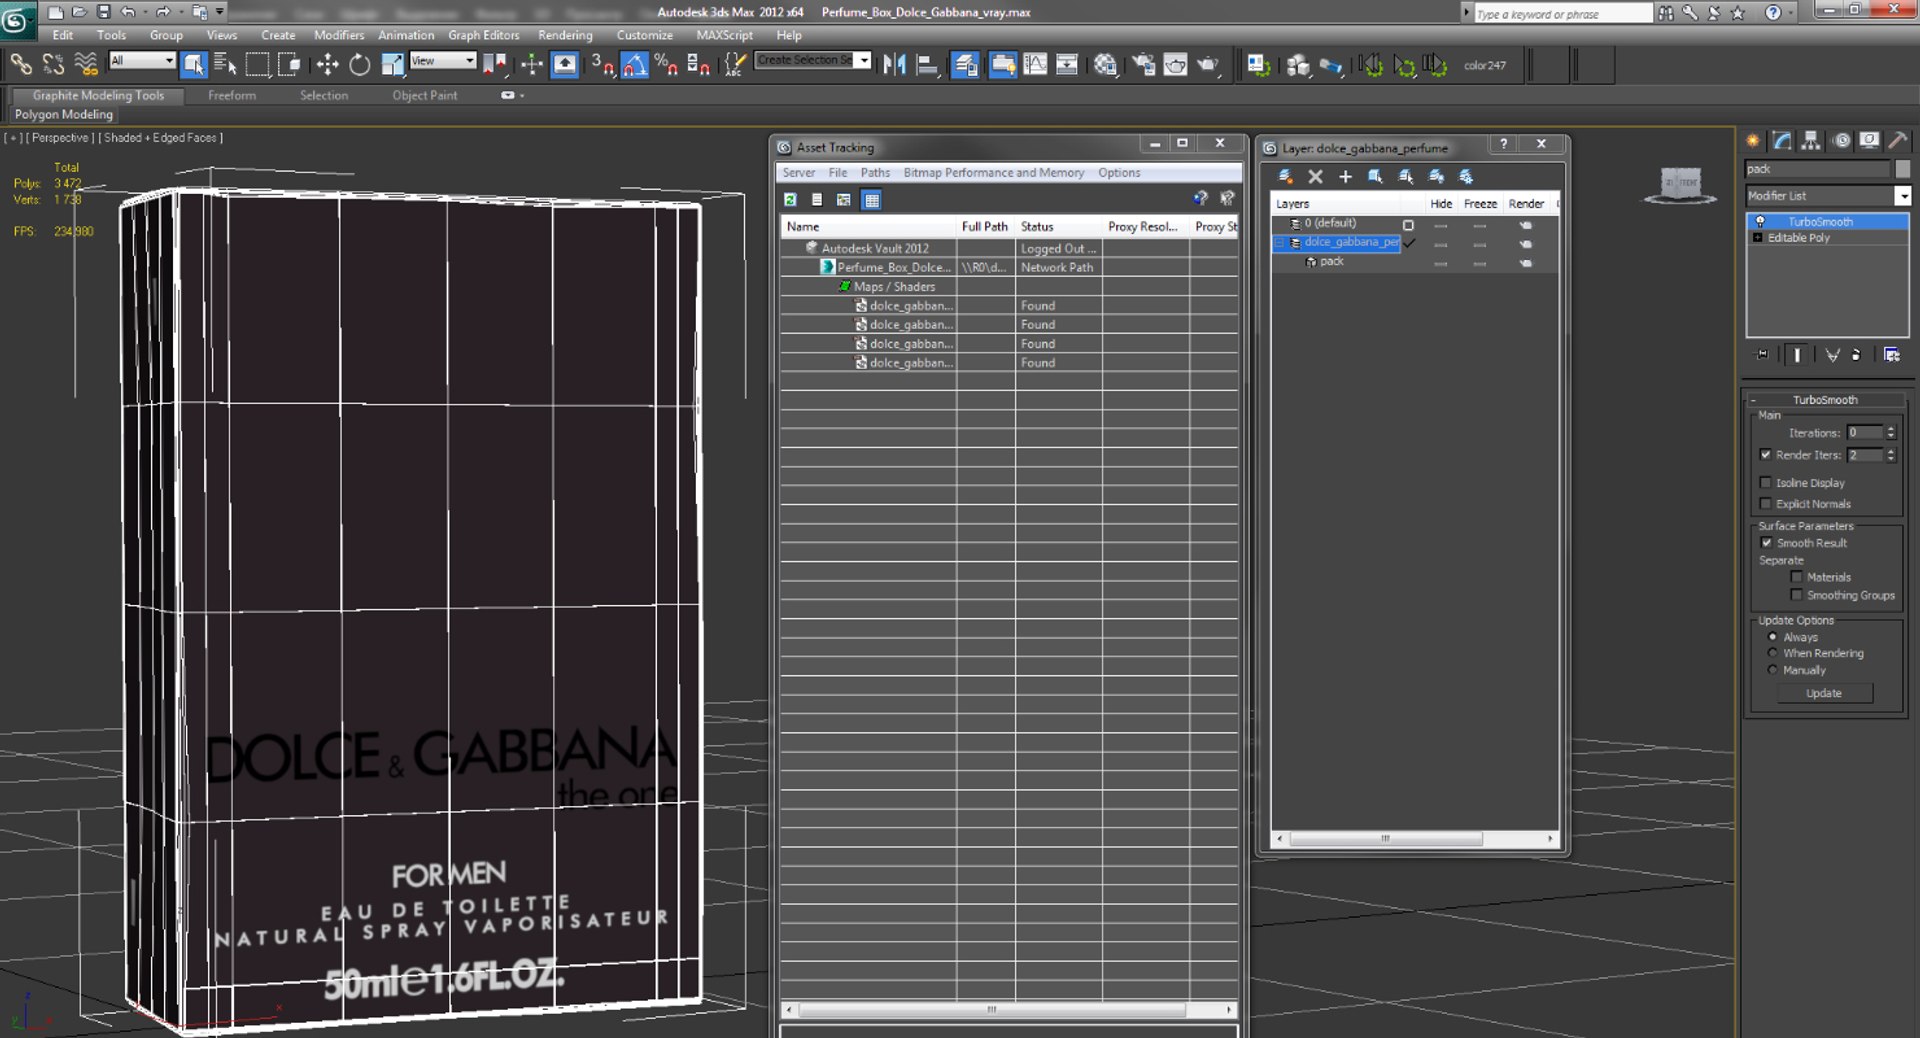The height and width of the screenshot is (1038, 1920).
Task: Open the Hierarchy command panel tab
Action: tap(1811, 141)
